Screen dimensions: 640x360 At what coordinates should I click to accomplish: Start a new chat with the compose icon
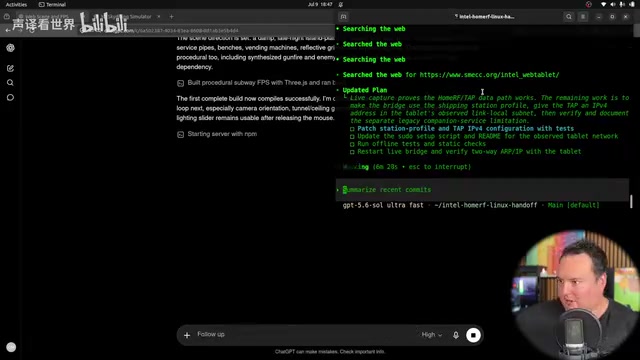click(x=10, y=68)
